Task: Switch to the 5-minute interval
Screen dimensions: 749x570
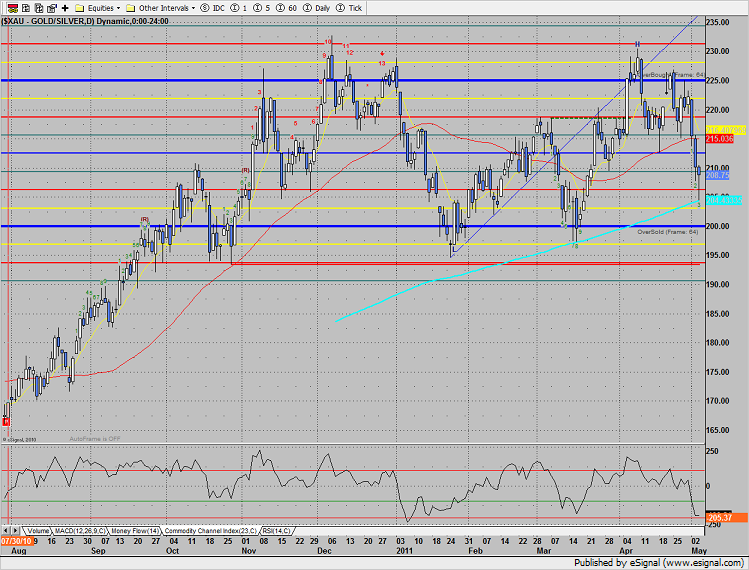Action: point(268,8)
